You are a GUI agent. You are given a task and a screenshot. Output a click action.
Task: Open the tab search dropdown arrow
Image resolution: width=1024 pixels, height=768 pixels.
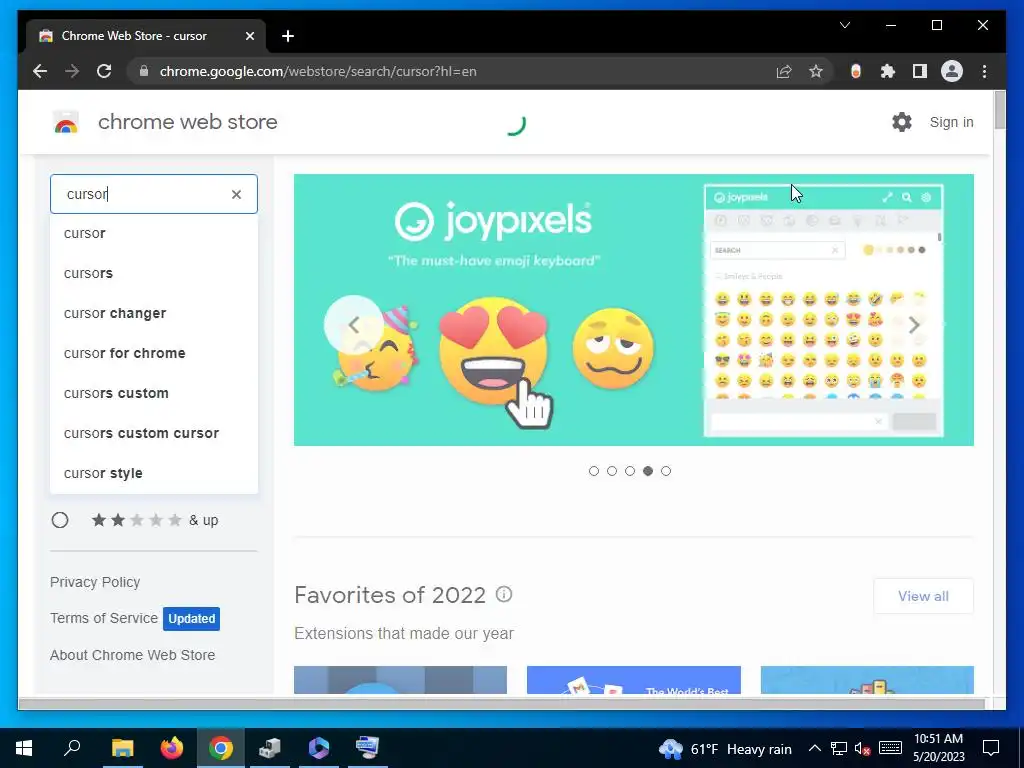[x=844, y=25]
